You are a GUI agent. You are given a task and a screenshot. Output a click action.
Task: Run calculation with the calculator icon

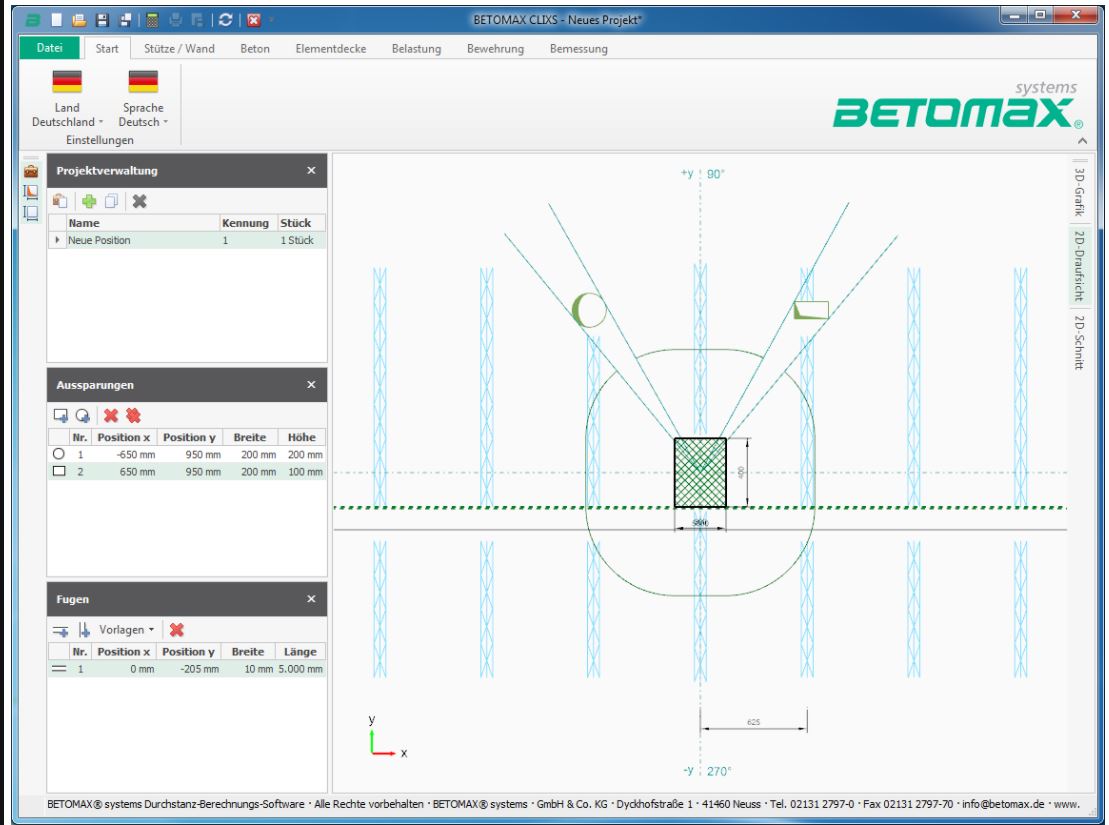click(x=152, y=20)
